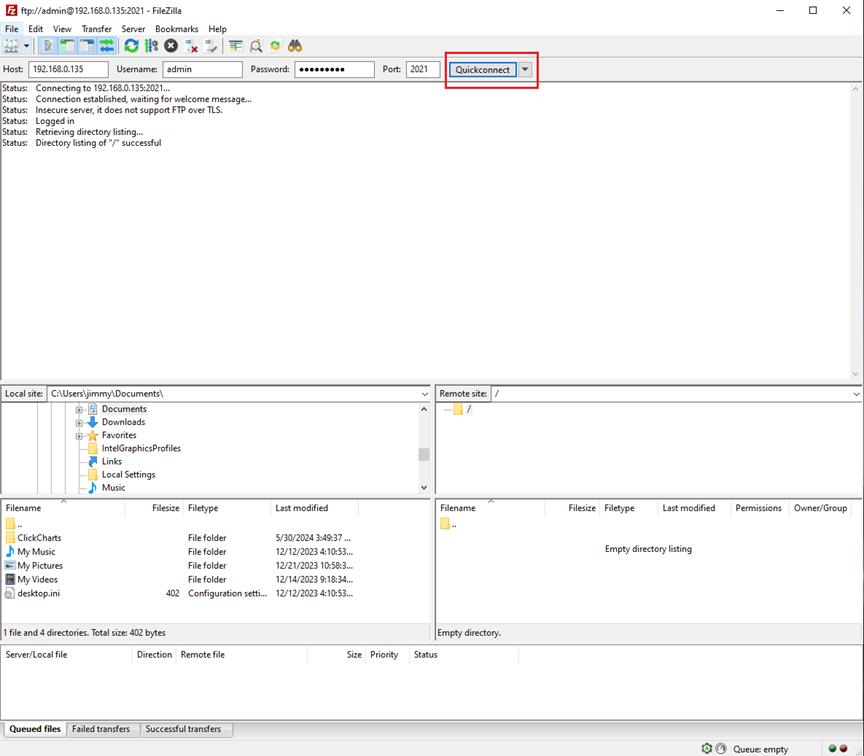Toggle the message log display
This screenshot has height=756, width=864.
click(48, 46)
